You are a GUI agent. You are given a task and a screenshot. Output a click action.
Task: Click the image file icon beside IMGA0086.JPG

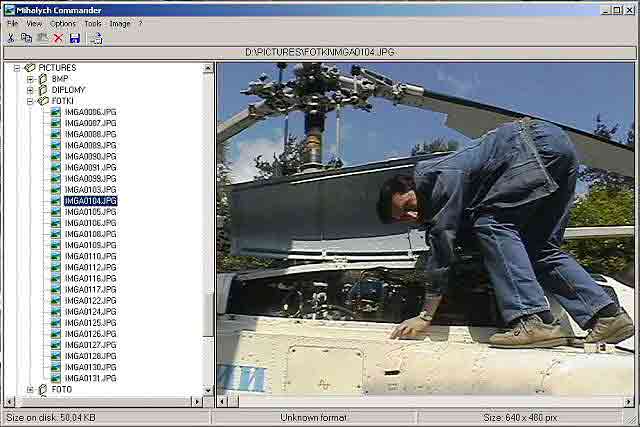tap(56, 112)
